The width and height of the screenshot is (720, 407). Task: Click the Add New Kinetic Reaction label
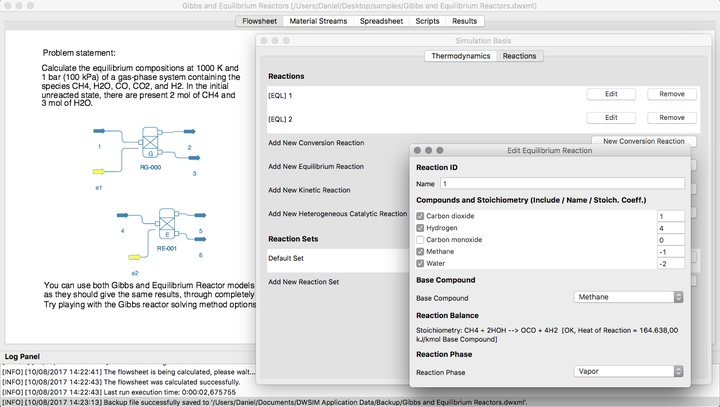(x=309, y=190)
